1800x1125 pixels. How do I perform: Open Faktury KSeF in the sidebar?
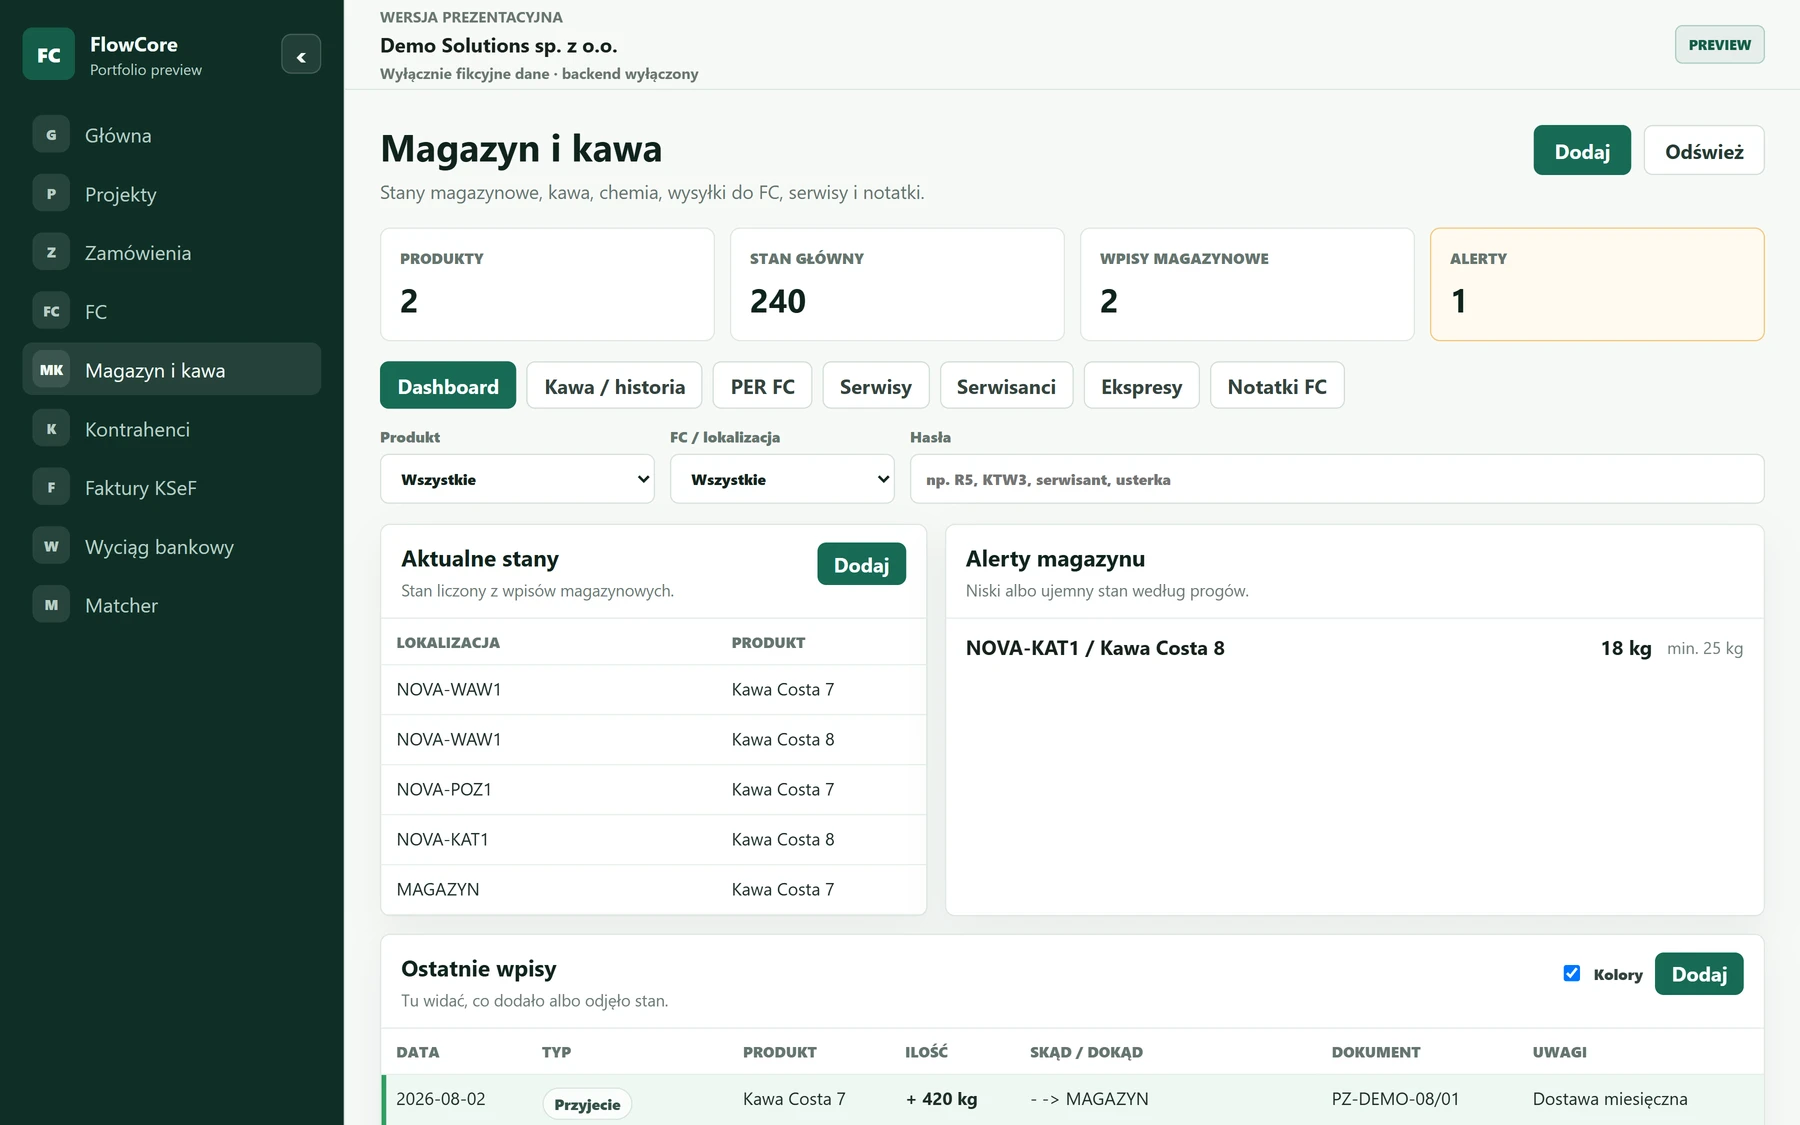pyautogui.click(x=172, y=488)
